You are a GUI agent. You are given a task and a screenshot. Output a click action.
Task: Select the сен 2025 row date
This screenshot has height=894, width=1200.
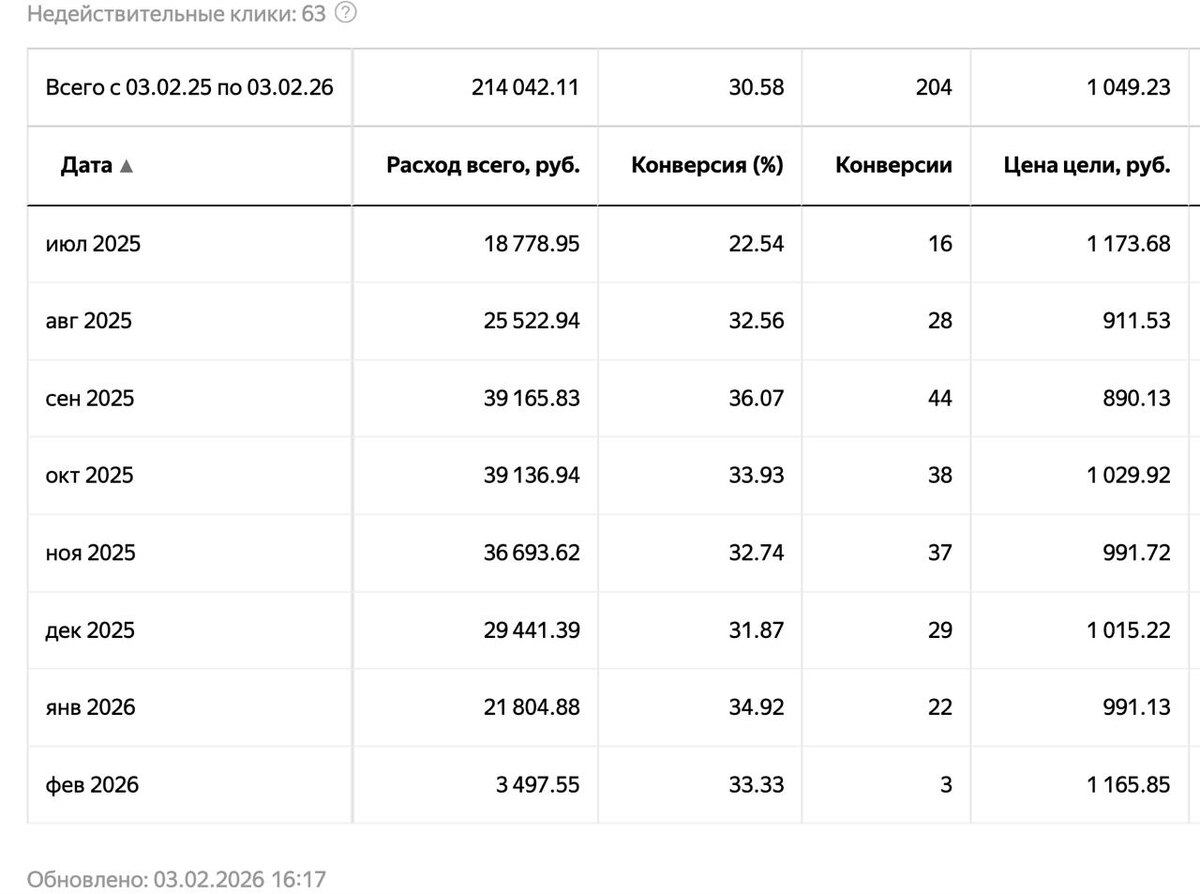pos(90,398)
